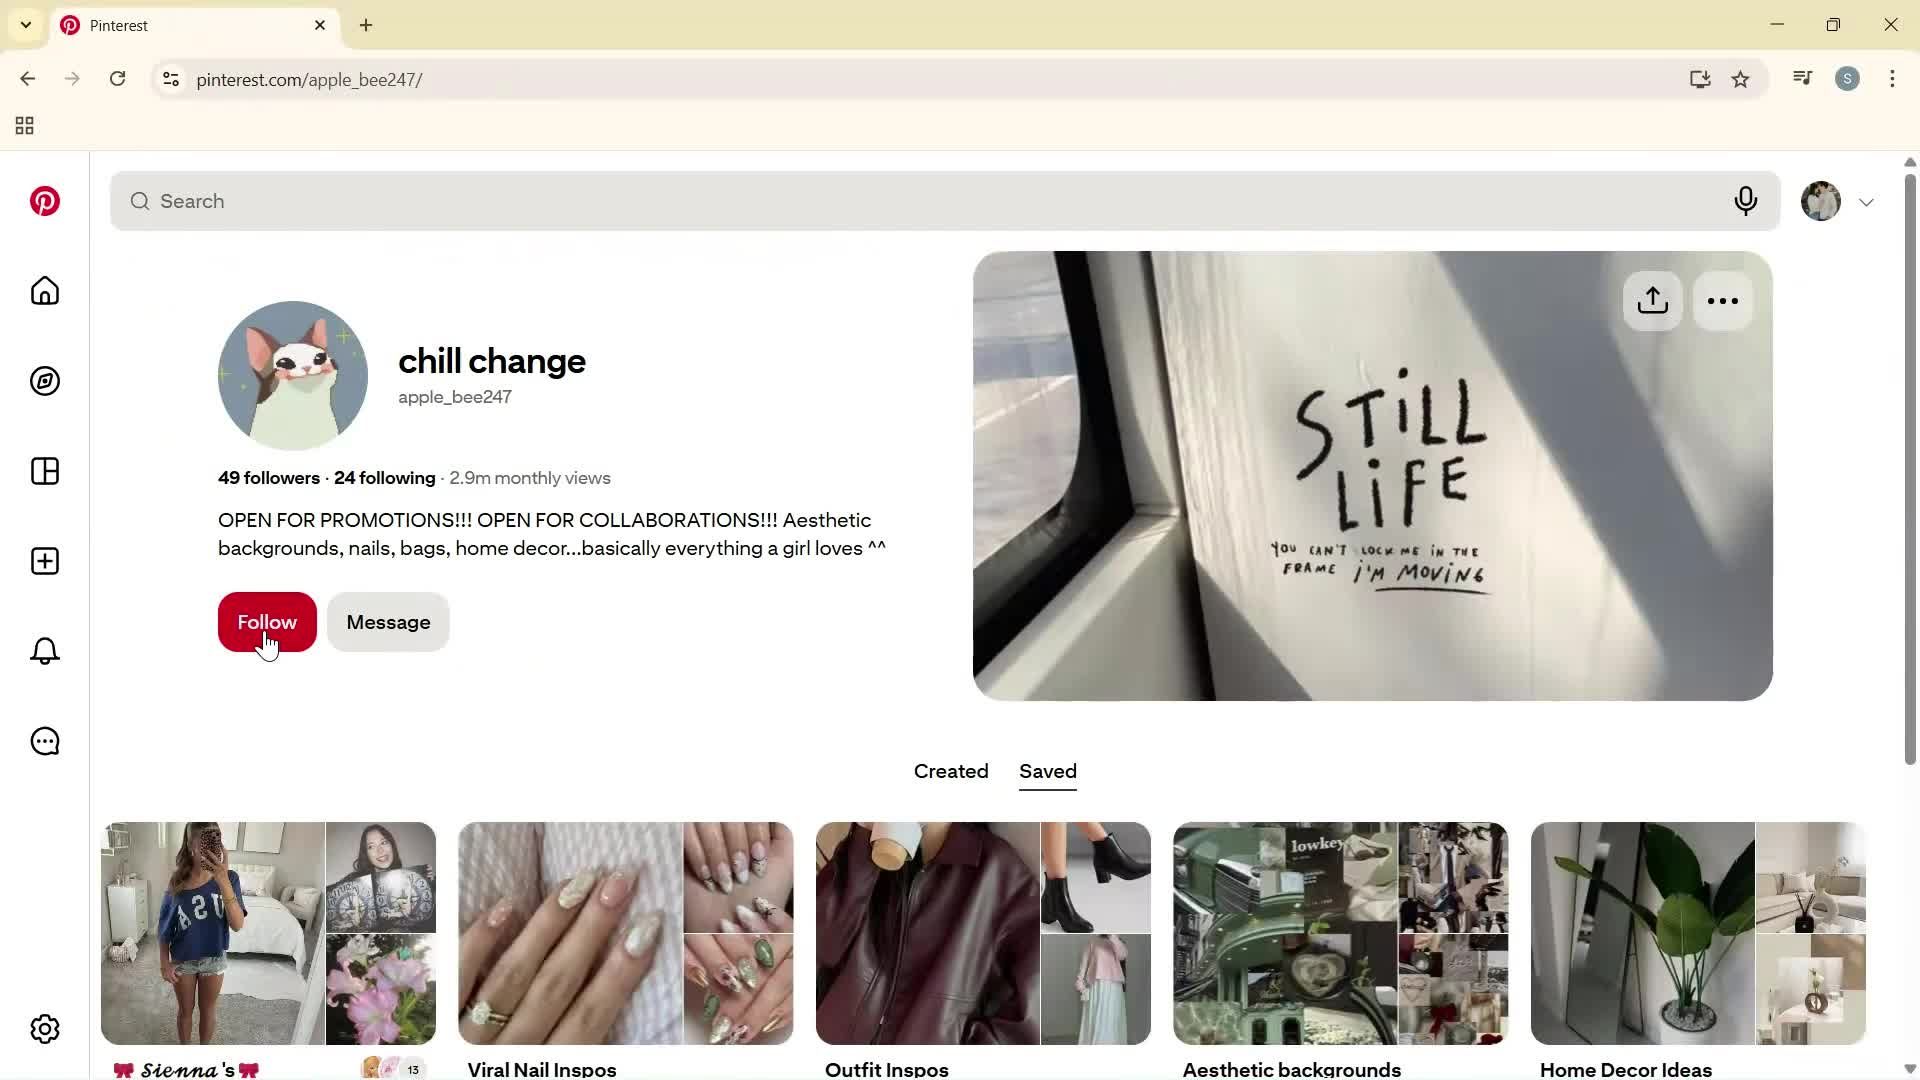1920x1080 pixels.
Task: Expand the browser tab list dropdown arrow
Action: [x=26, y=25]
